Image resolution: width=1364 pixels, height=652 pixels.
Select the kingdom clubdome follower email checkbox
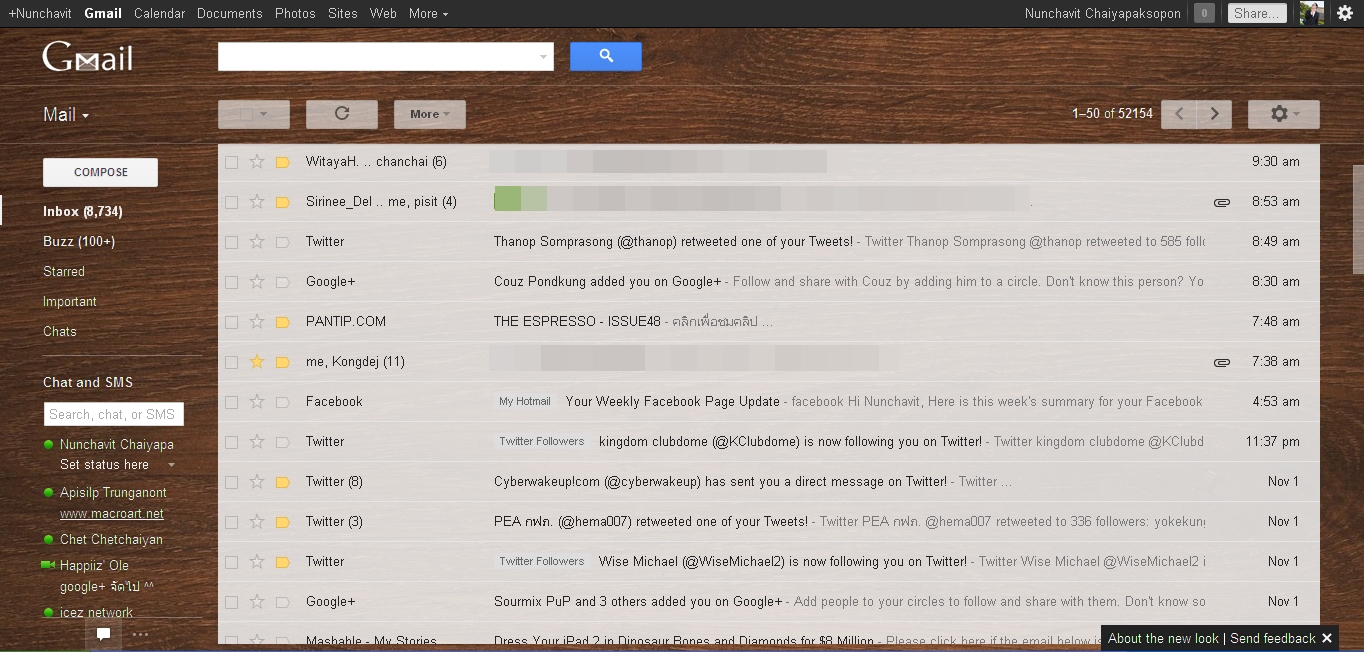(231, 442)
